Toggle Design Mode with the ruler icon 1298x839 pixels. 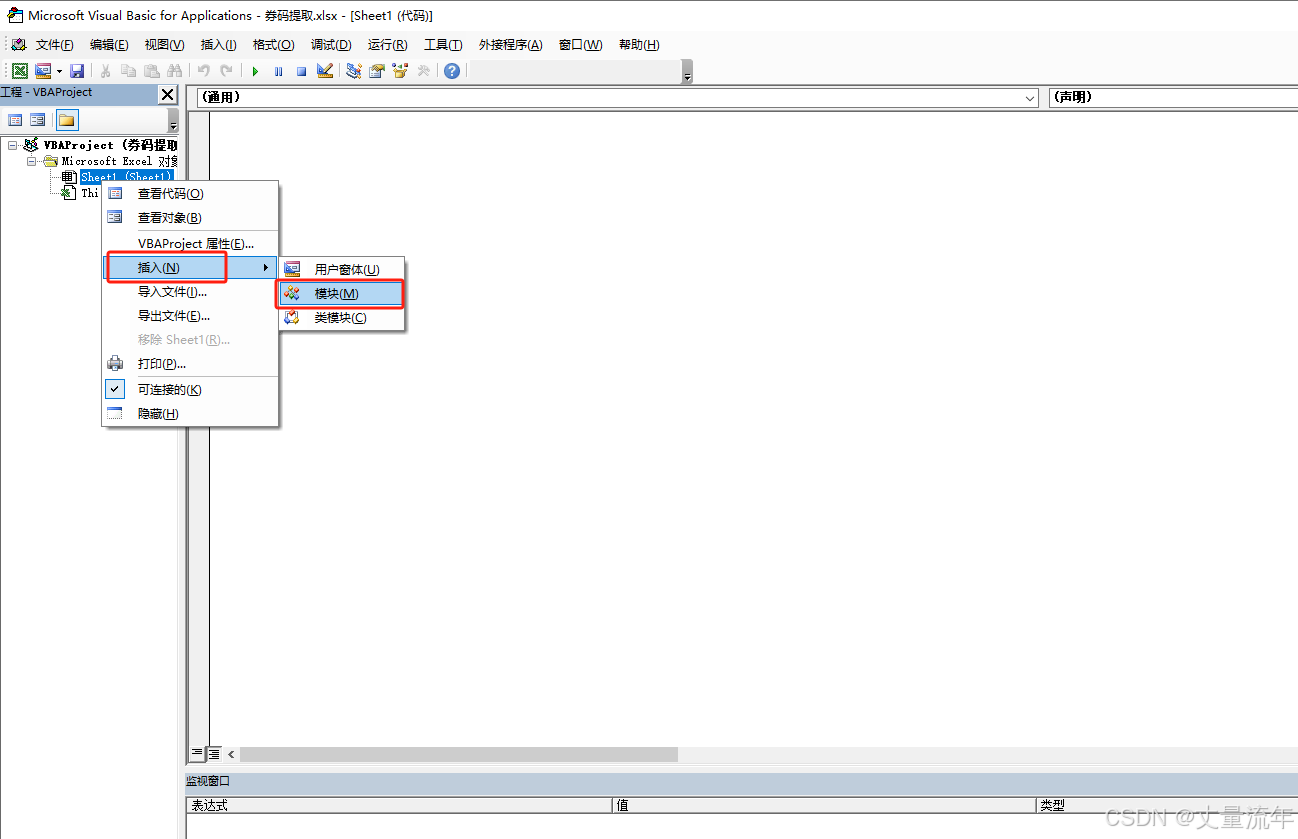(x=325, y=71)
